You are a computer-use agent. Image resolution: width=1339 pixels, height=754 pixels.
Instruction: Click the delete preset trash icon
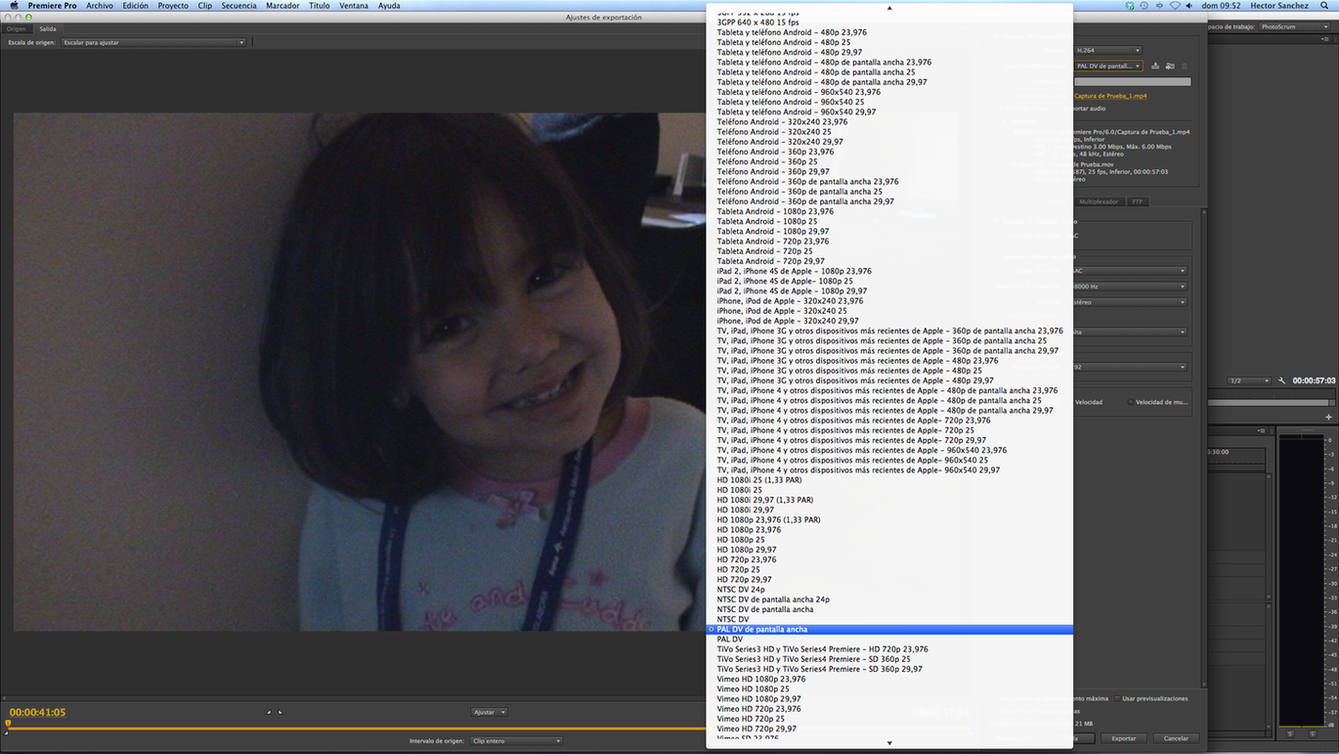[x=1185, y=66]
